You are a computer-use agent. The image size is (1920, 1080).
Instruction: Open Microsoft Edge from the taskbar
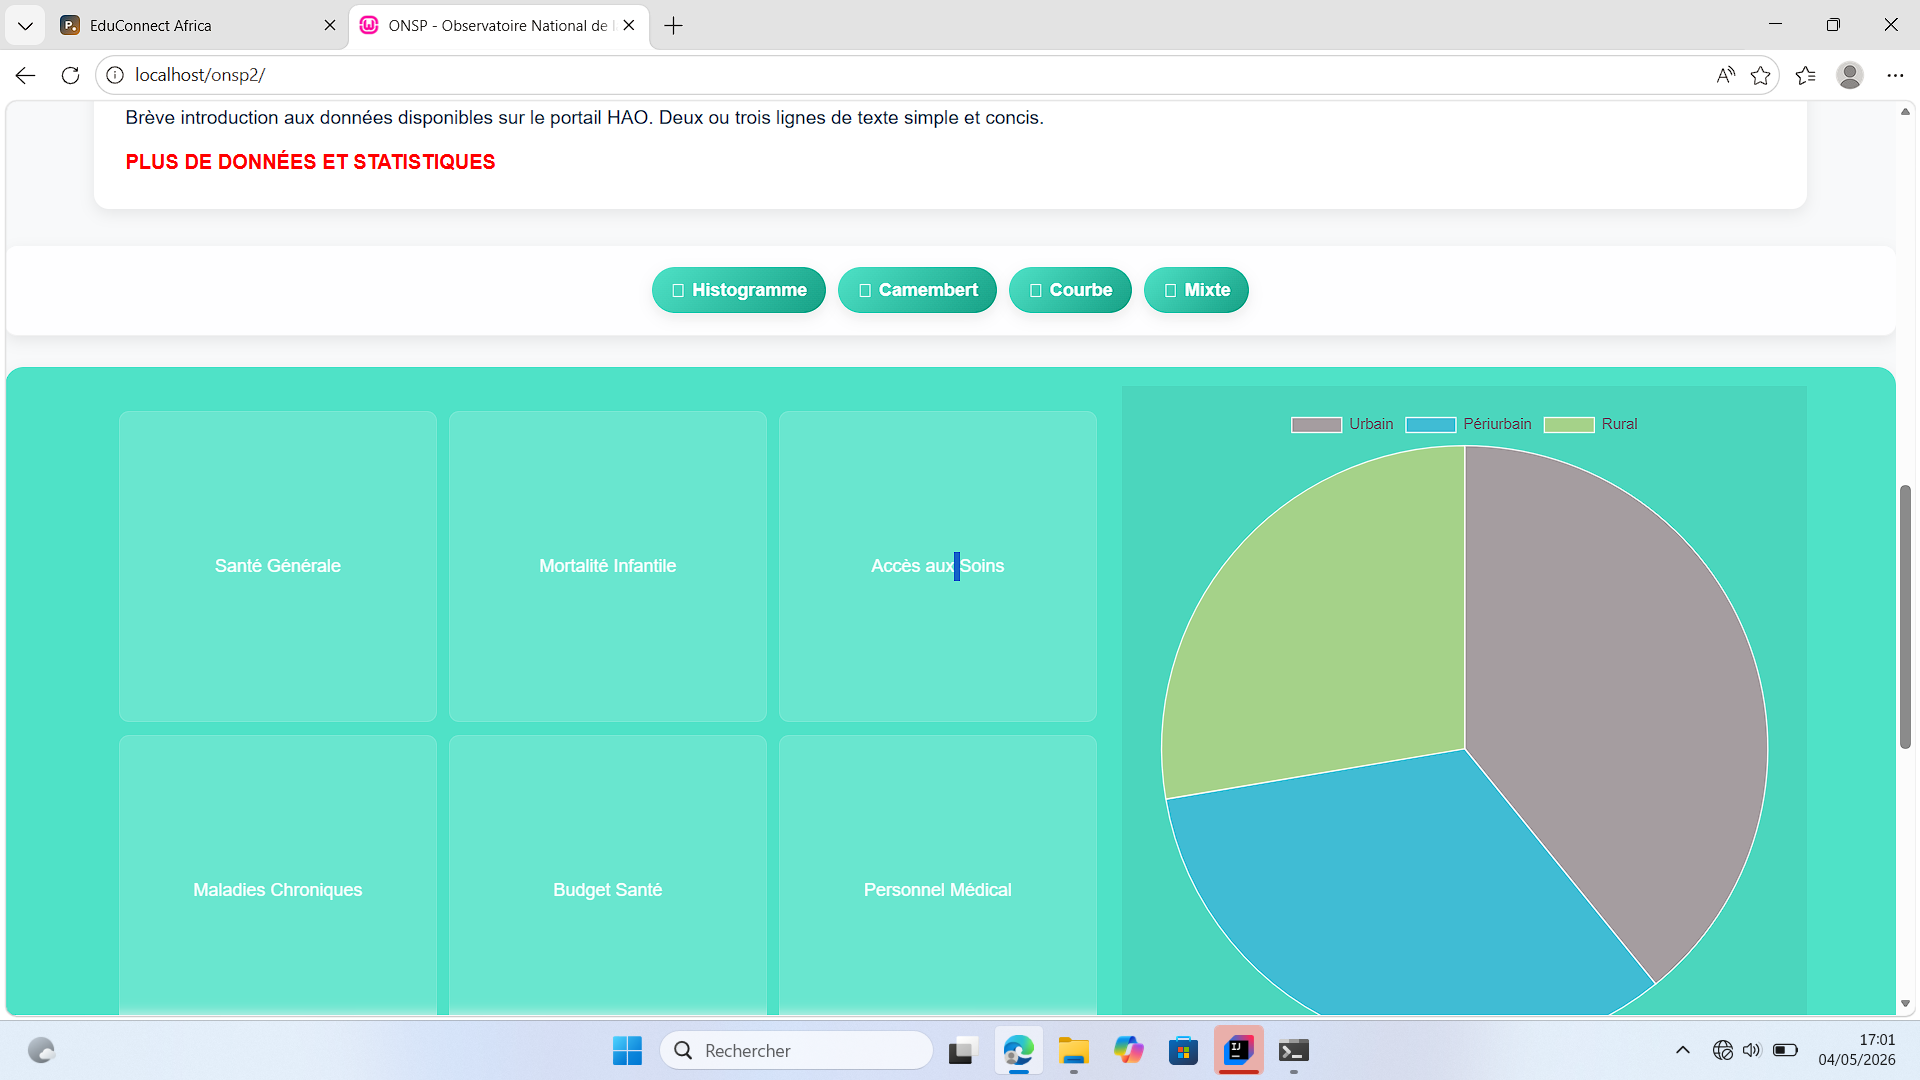coord(1018,1051)
